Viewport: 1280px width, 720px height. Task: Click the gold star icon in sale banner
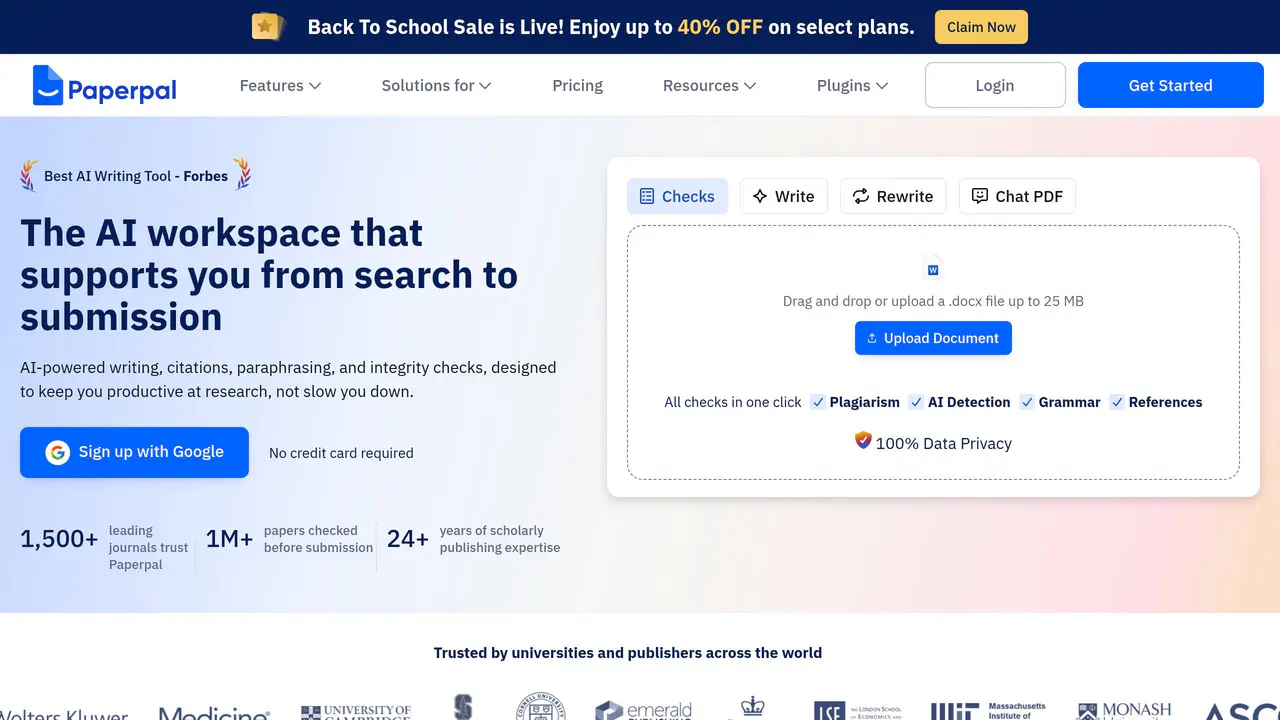pyautogui.click(x=267, y=27)
